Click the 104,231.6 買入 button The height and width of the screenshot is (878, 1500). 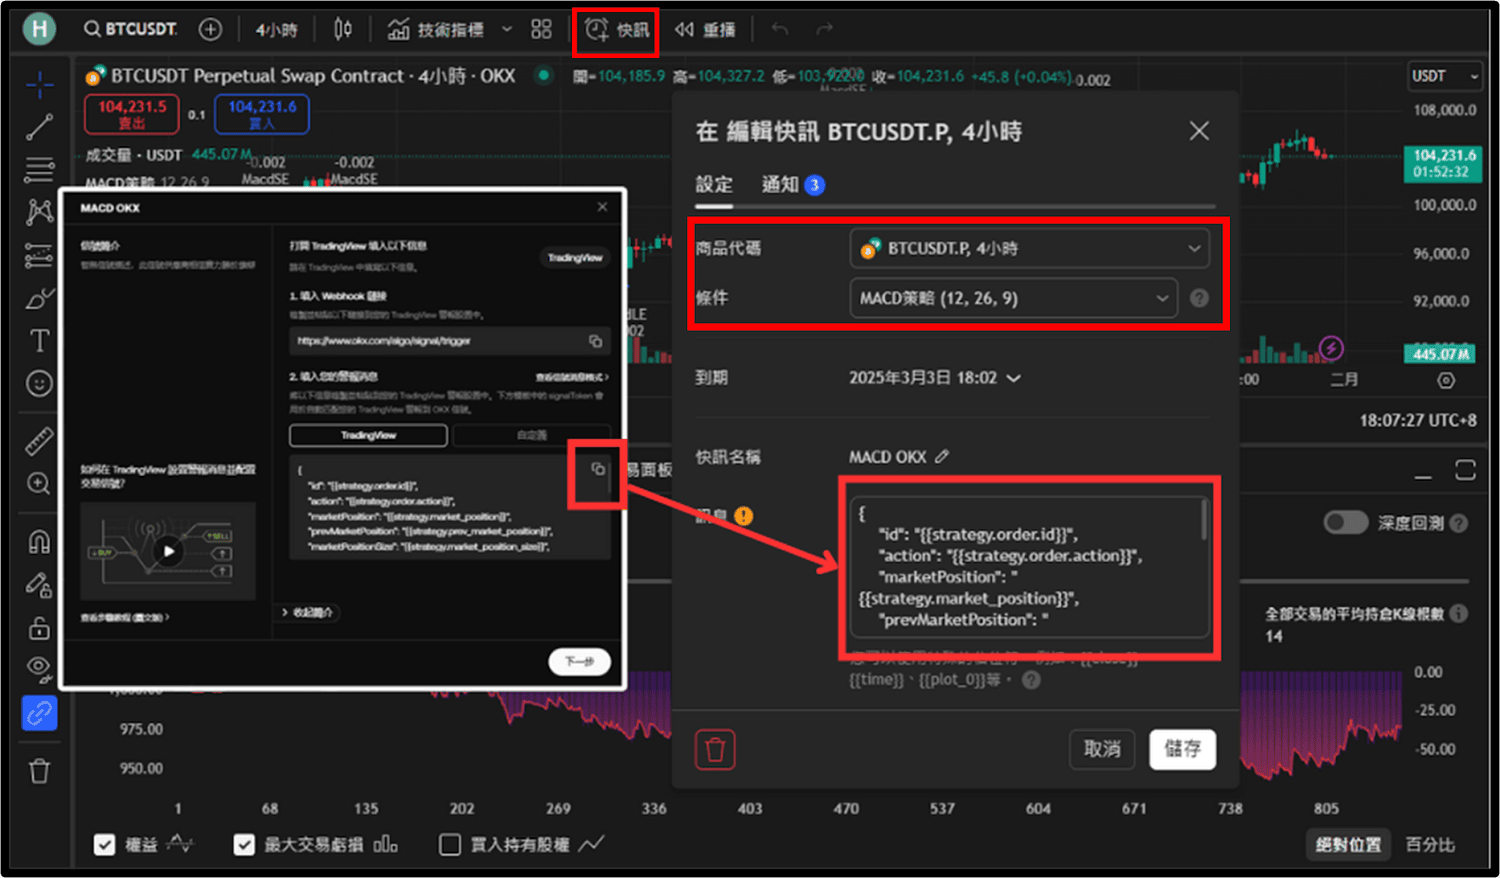(x=262, y=114)
